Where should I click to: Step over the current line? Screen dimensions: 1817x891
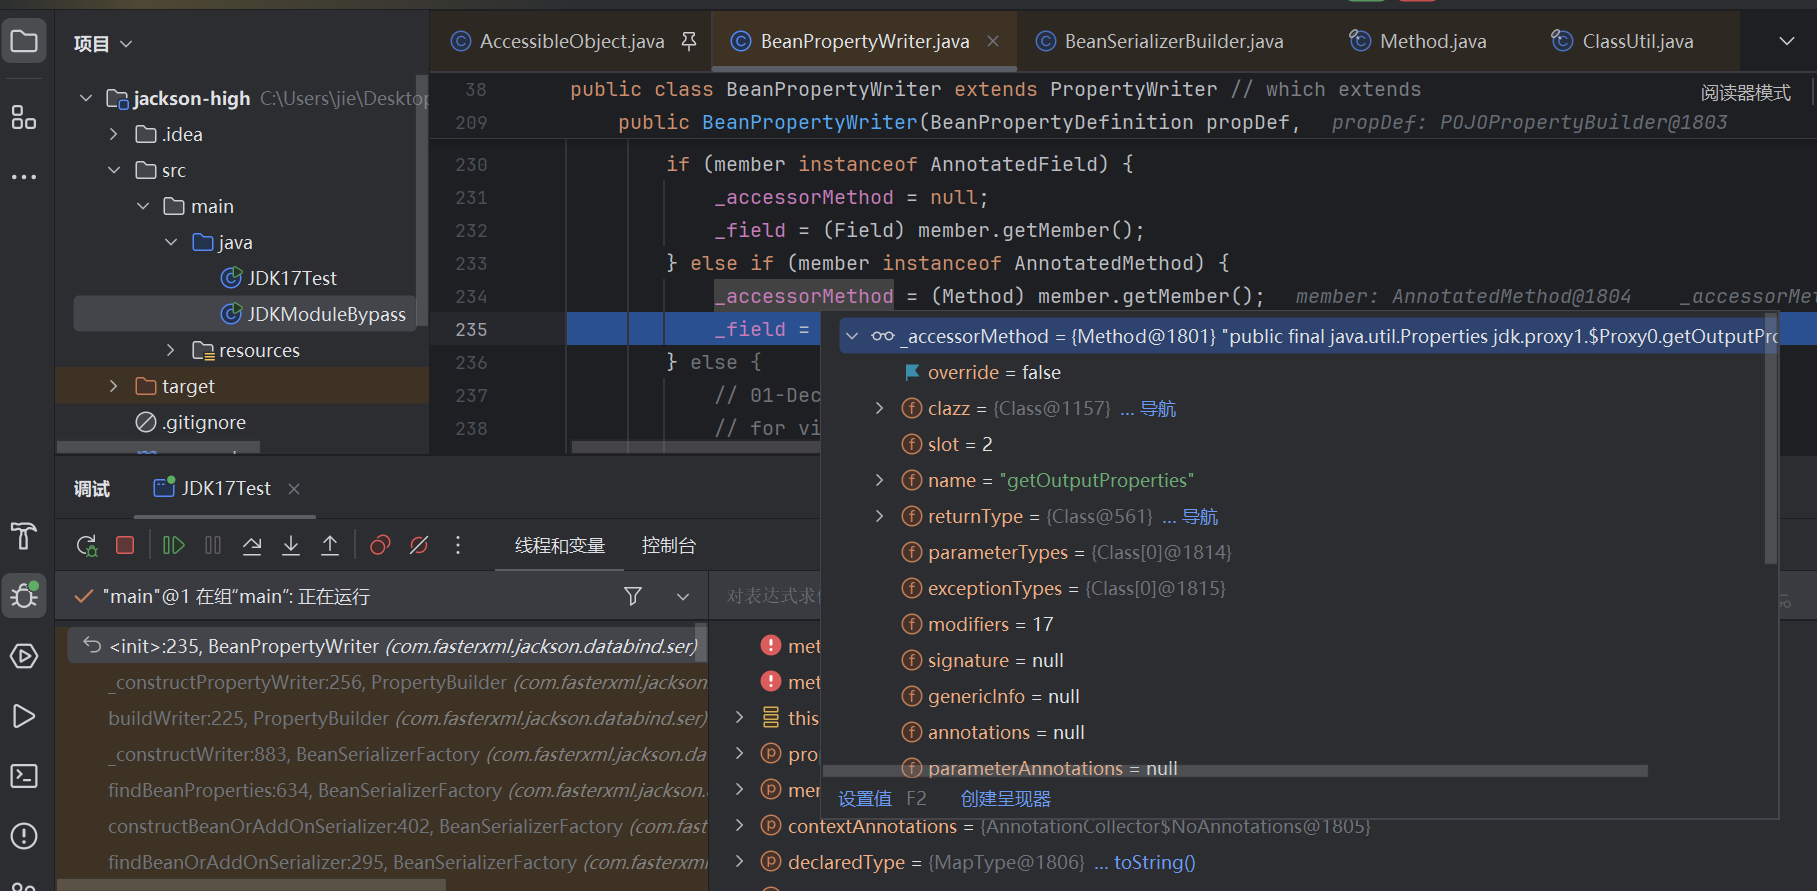[252, 545]
